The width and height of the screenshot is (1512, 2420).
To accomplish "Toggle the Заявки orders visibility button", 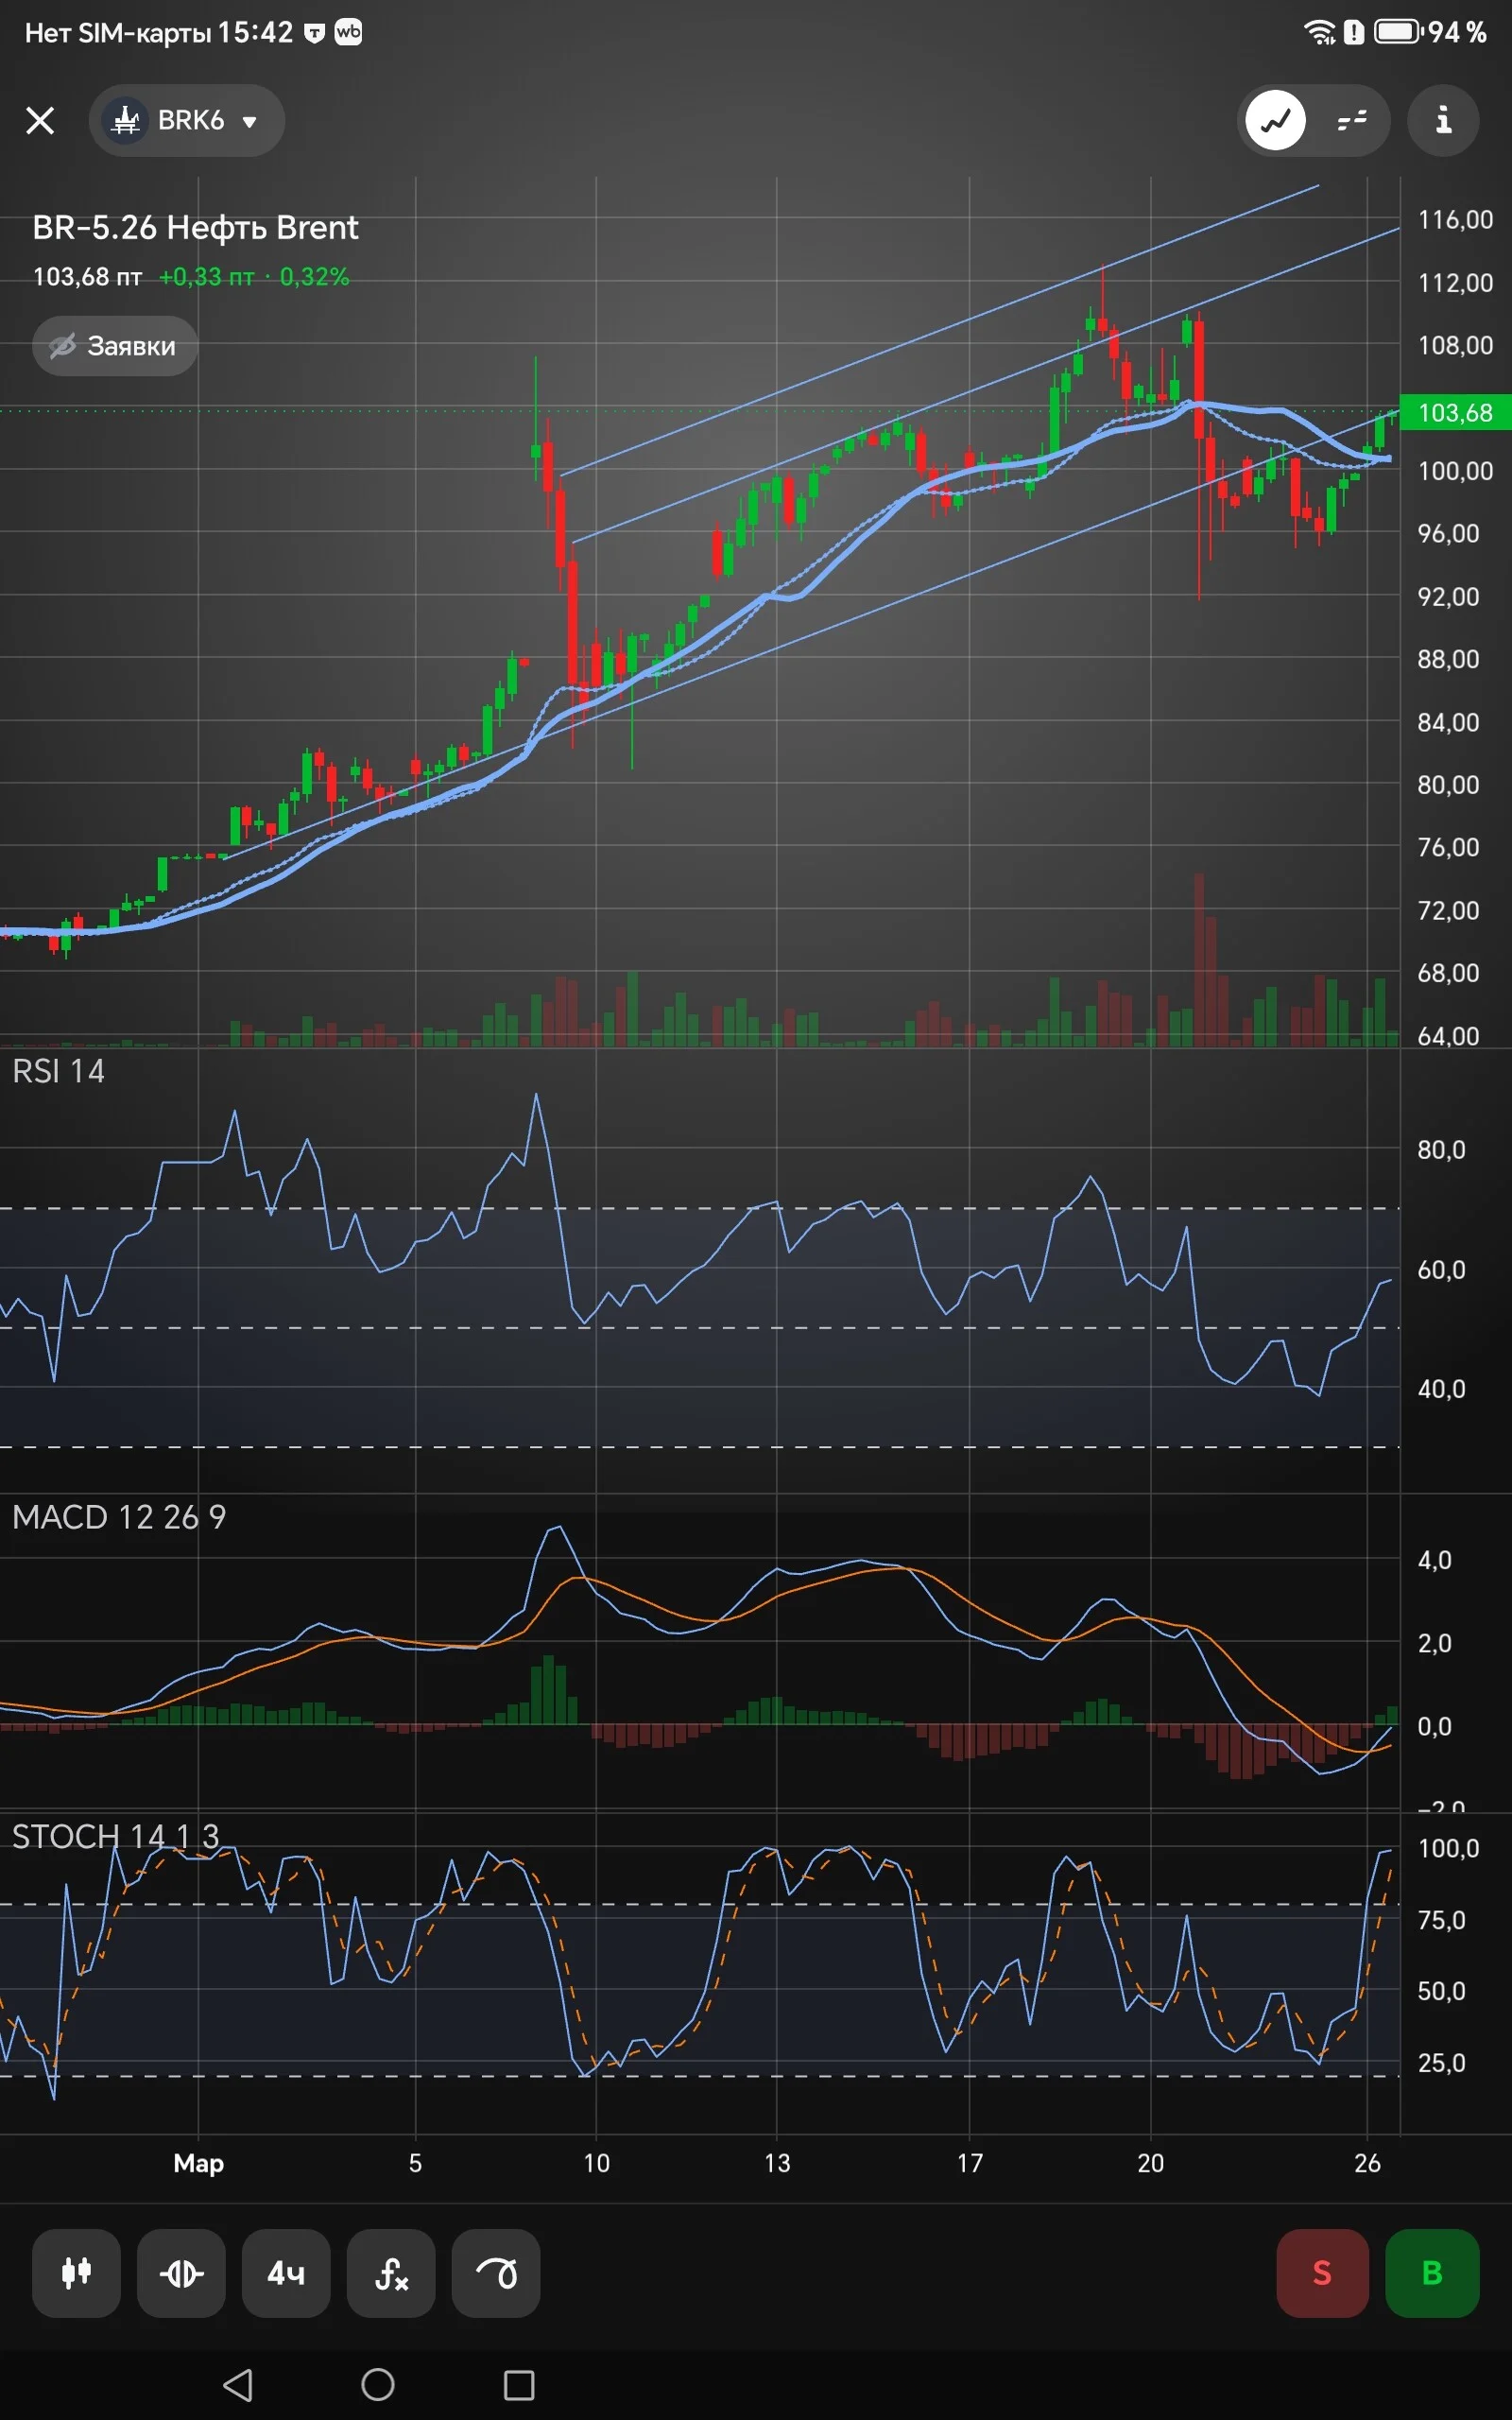I will pyautogui.click(x=115, y=346).
